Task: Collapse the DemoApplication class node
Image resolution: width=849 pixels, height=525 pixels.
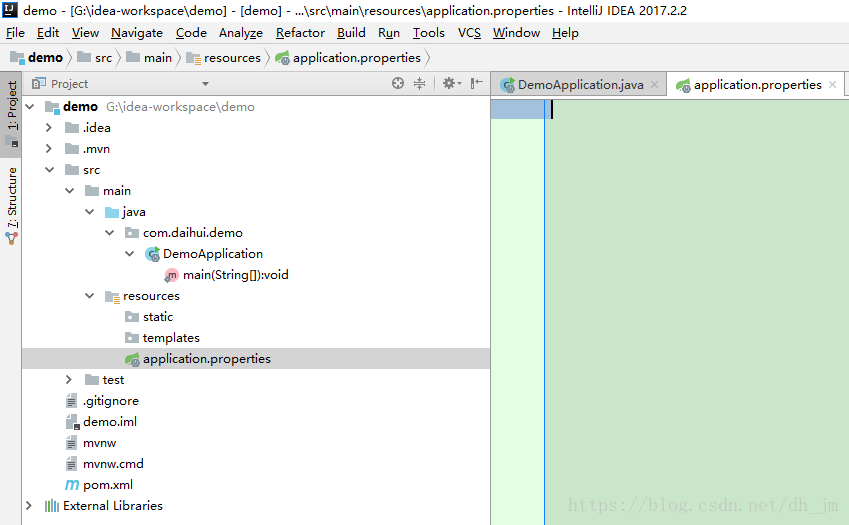Action: pyautogui.click(x=130, y=254)
